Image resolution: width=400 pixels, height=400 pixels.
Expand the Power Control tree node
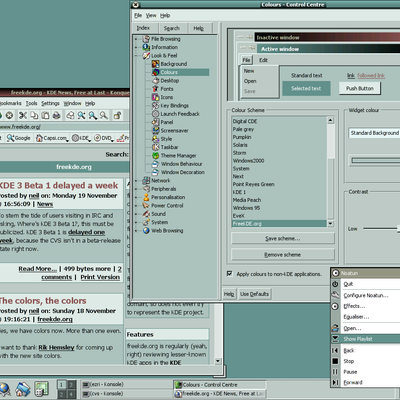point(136,206)
